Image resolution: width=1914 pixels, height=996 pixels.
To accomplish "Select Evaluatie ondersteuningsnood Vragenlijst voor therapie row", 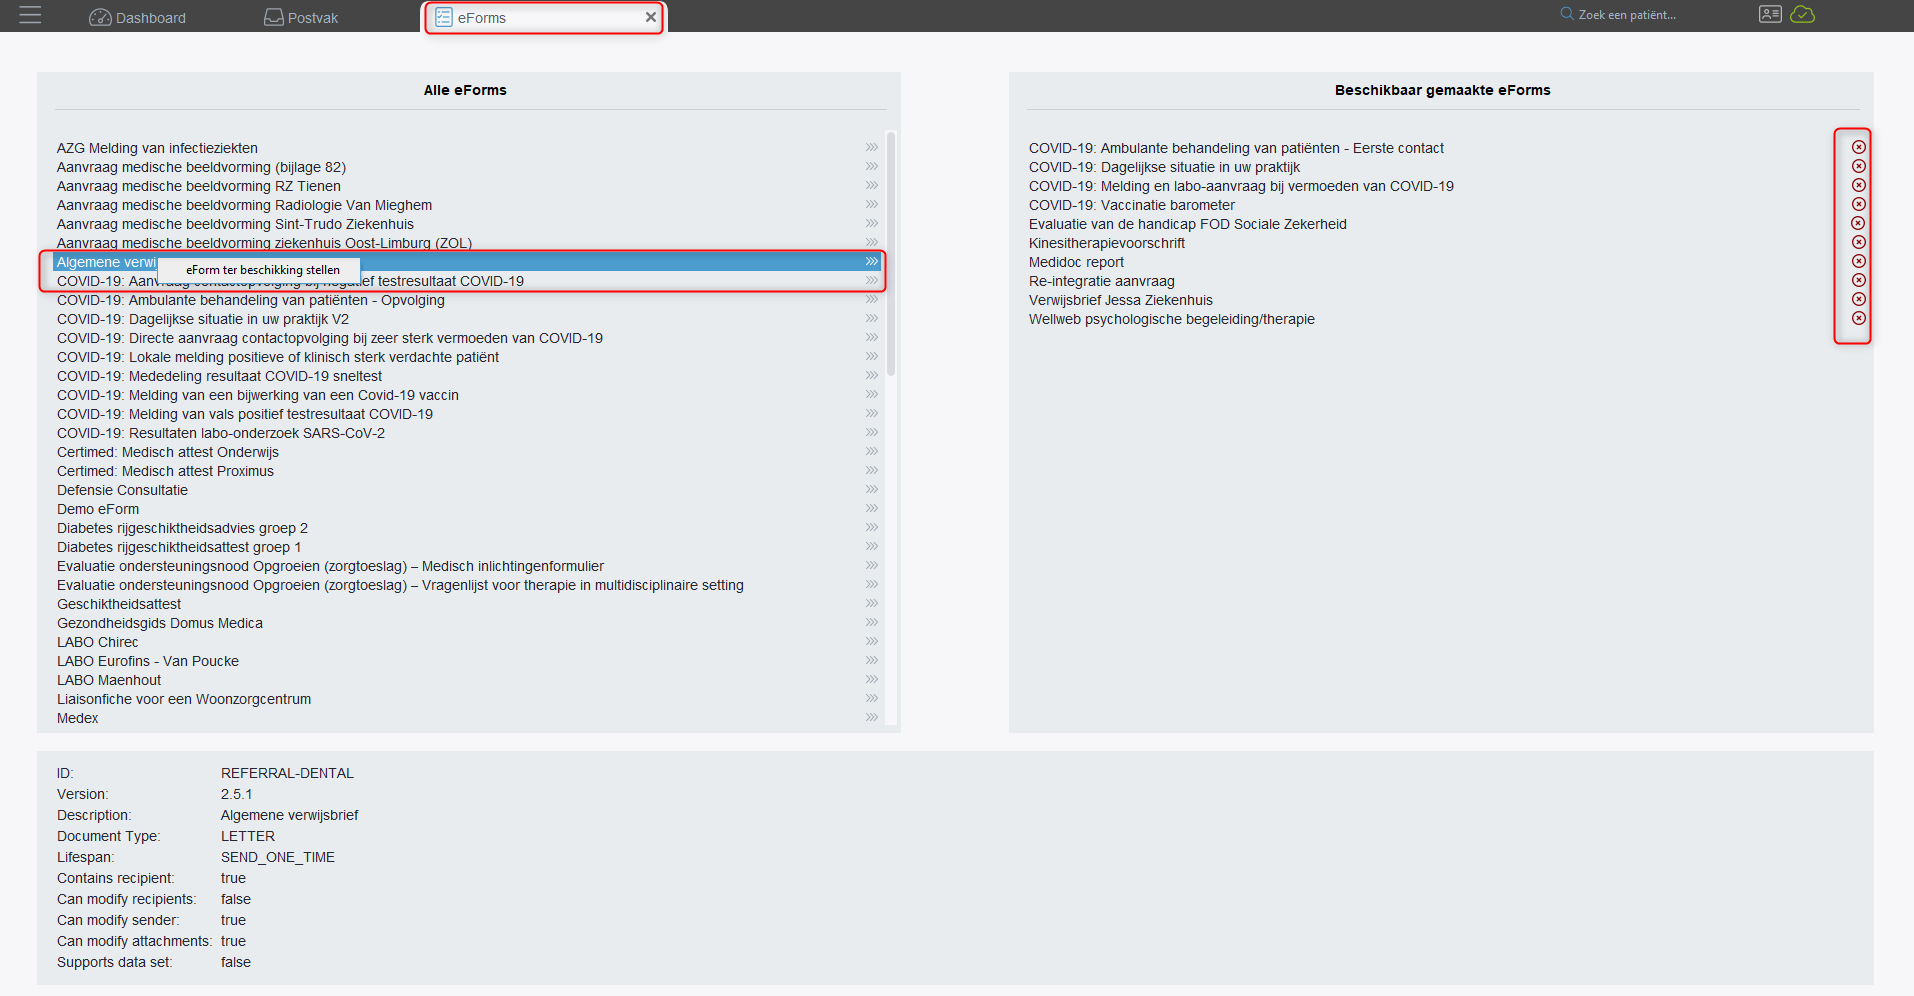I will (468, 585).
